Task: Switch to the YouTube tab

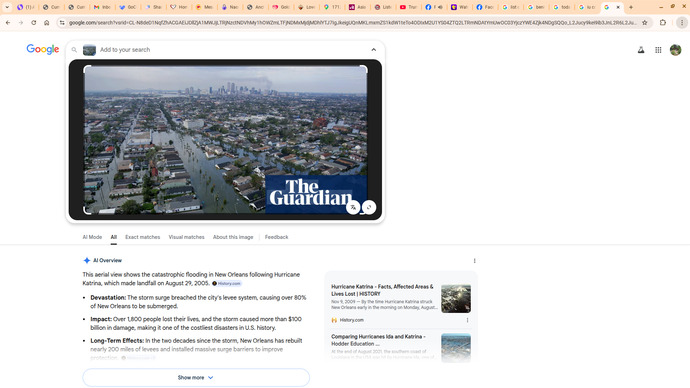Action: pyautogui.click(x=408, y=7)
